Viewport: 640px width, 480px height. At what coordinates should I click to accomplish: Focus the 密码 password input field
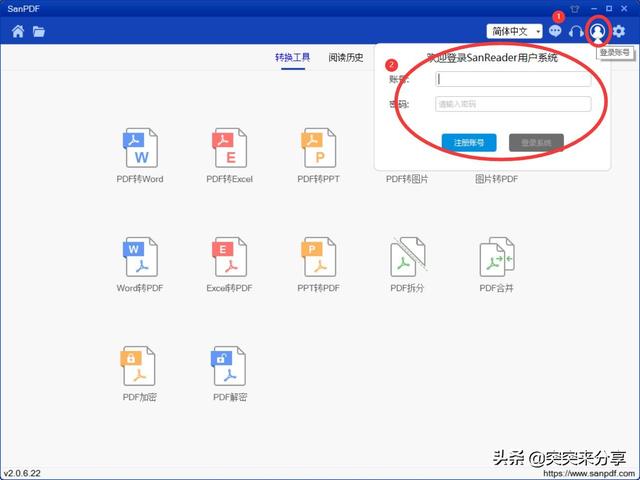coord(513,104)
